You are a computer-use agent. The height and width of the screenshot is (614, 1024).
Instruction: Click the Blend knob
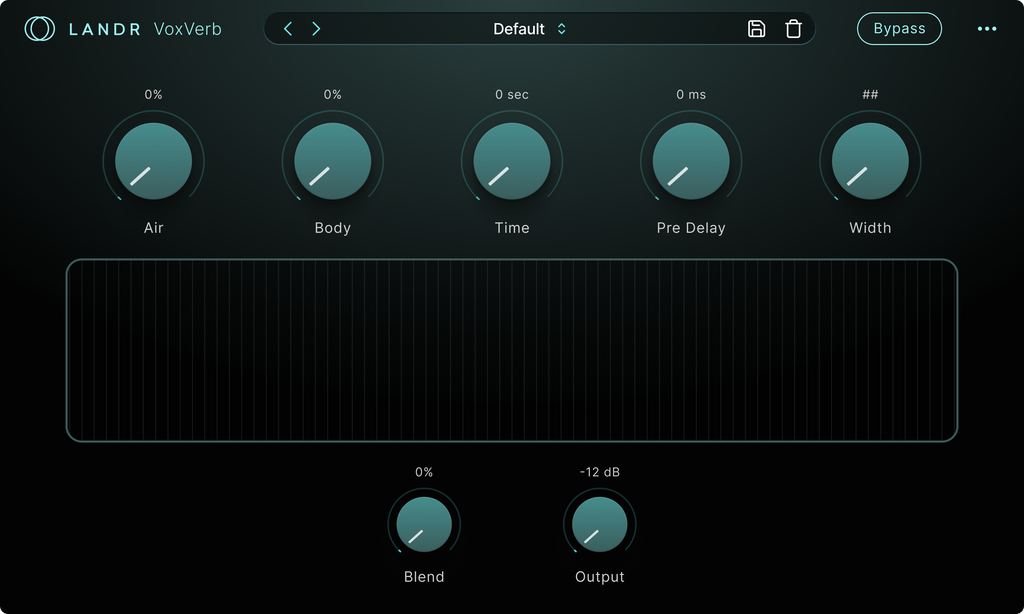pyautogui.click(x=424, y=525)
